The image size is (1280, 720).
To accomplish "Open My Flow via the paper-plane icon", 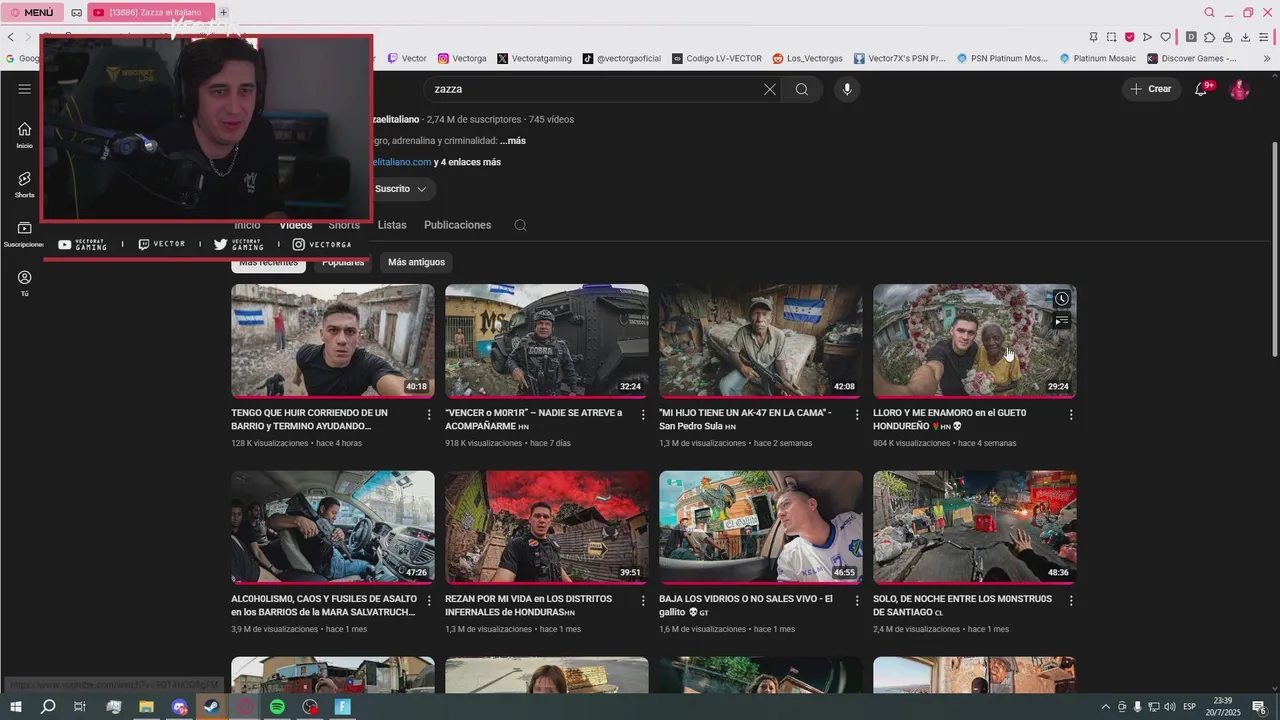I will [1148, 37].
